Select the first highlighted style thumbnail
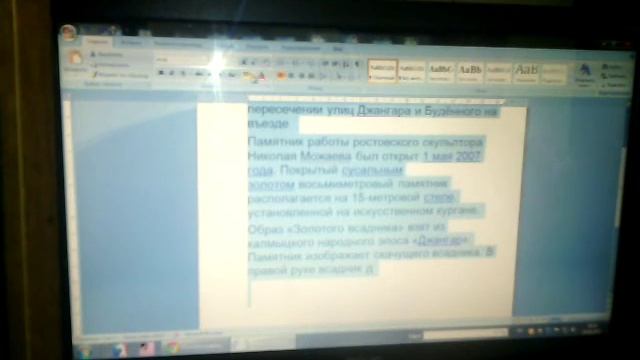This screenshot has height=360, width=640. point(382,71)
